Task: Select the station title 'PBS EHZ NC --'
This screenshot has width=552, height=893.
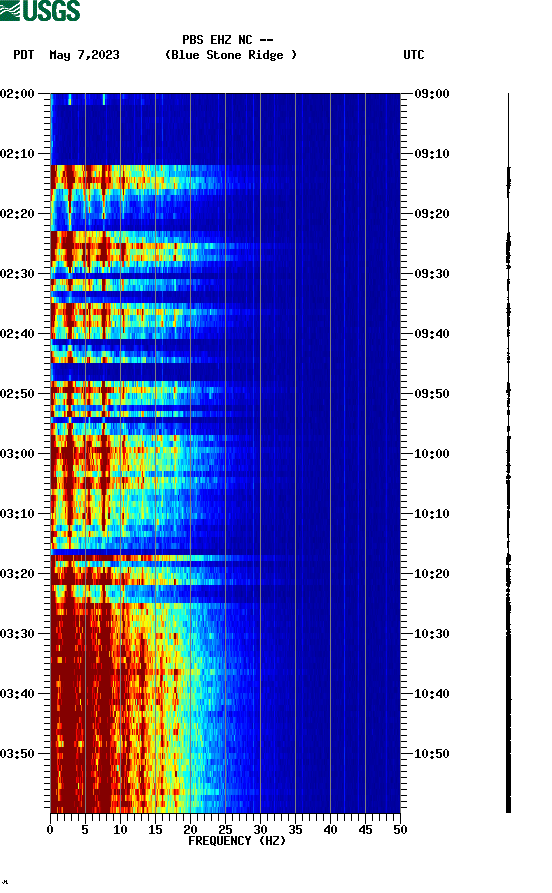Action: [228, 40]
